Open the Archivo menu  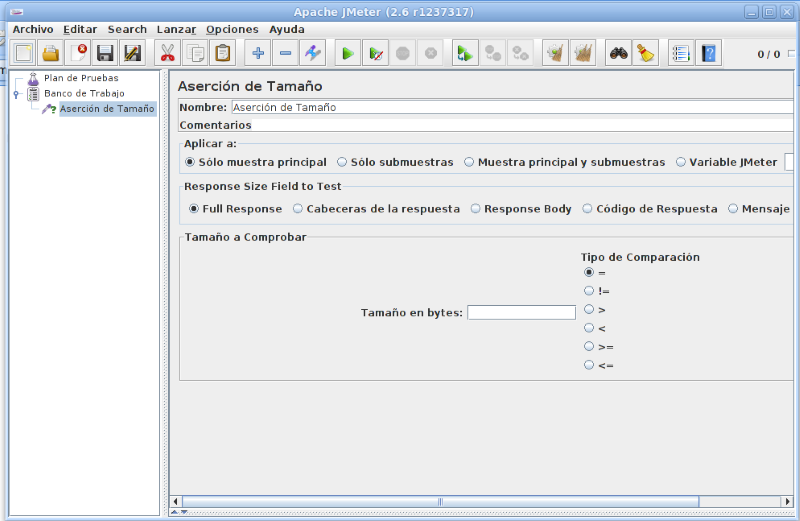pyautogui.click(x=33, y=30)
